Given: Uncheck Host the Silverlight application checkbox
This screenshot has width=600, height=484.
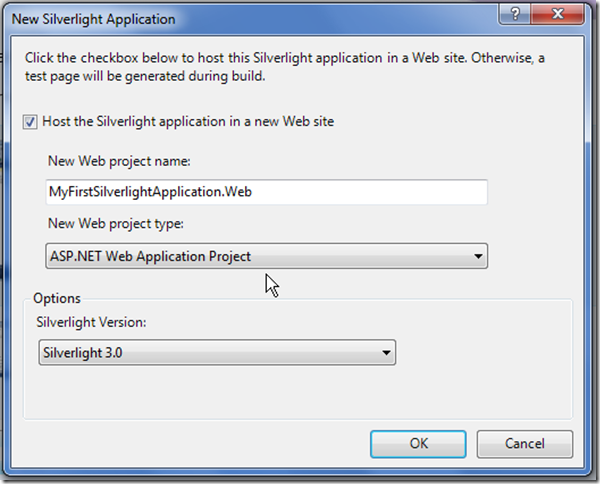Looking at the screenshot, I should point(30,122).
